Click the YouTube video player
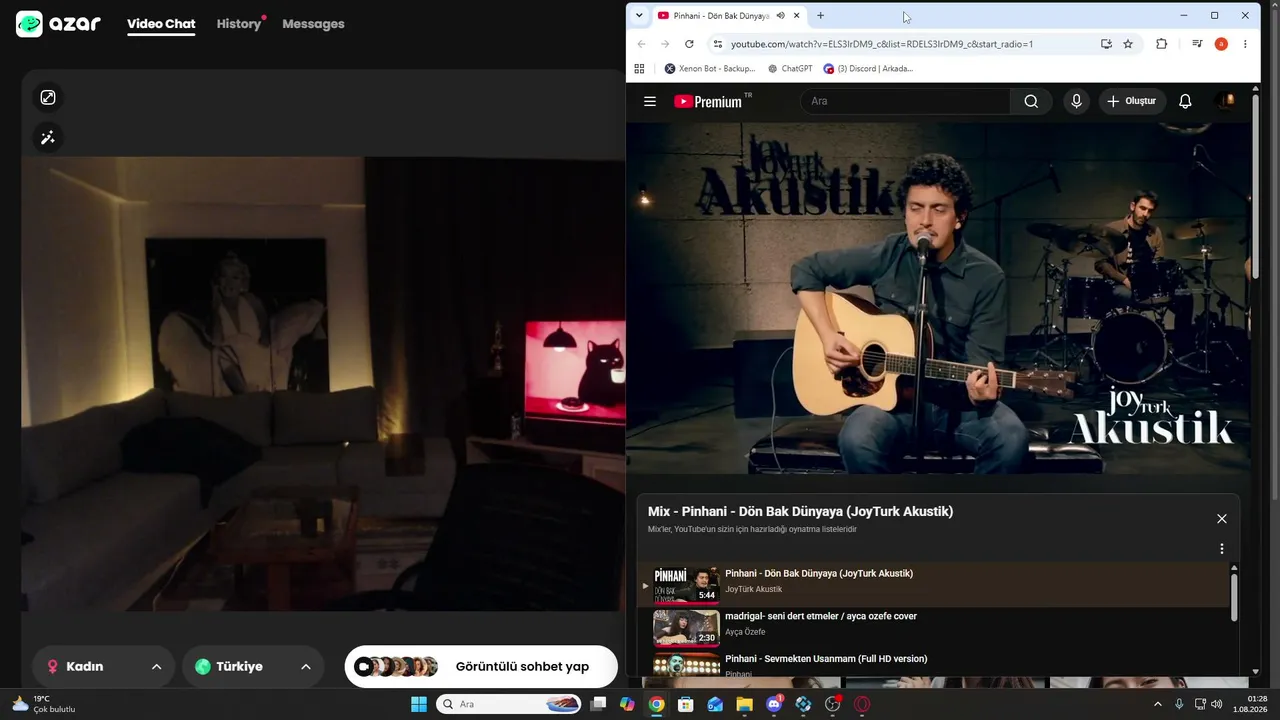 point(938,298)
